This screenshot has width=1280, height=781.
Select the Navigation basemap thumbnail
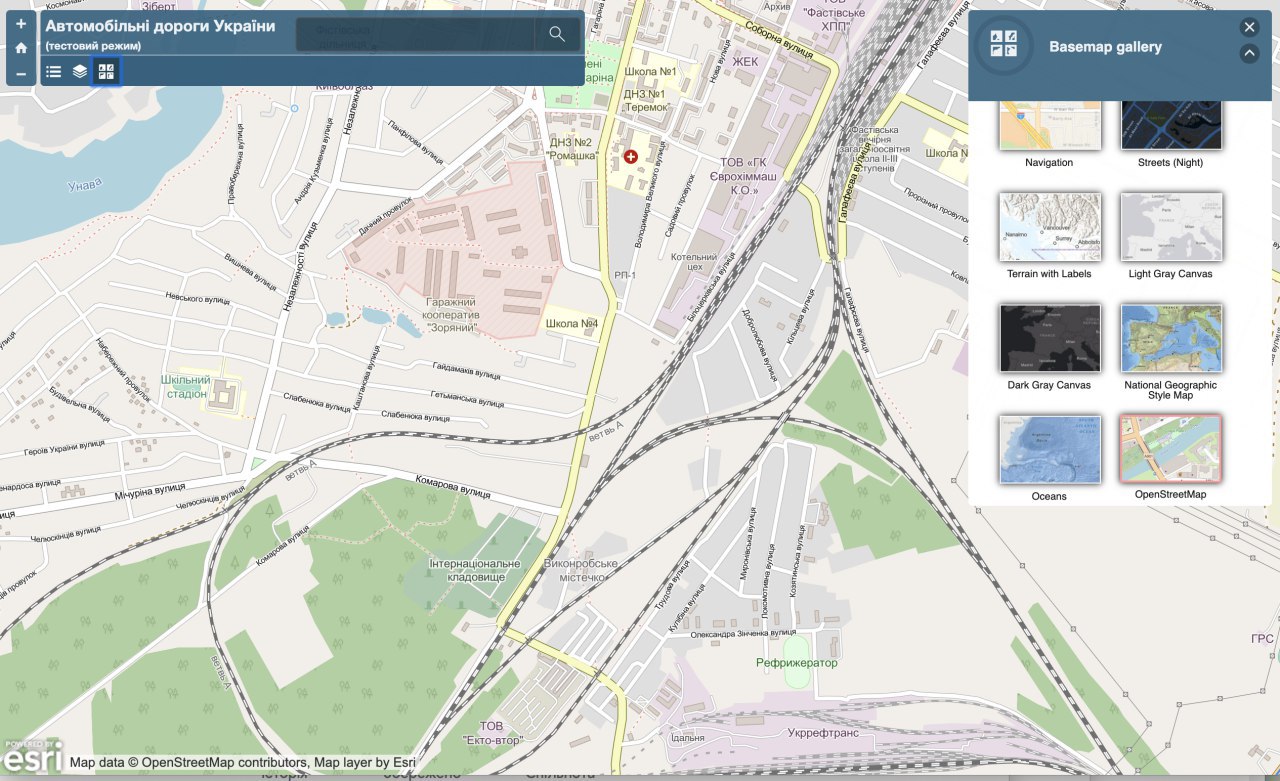point(1050,126)
